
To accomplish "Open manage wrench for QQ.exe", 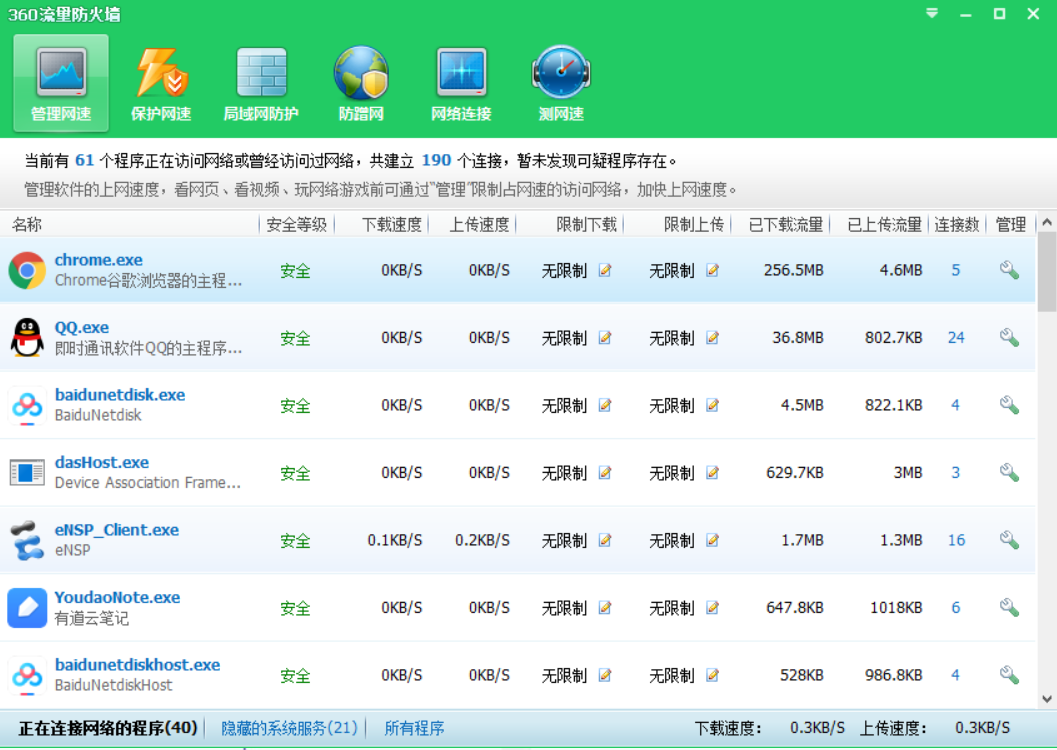I will tap(1009, 338).
